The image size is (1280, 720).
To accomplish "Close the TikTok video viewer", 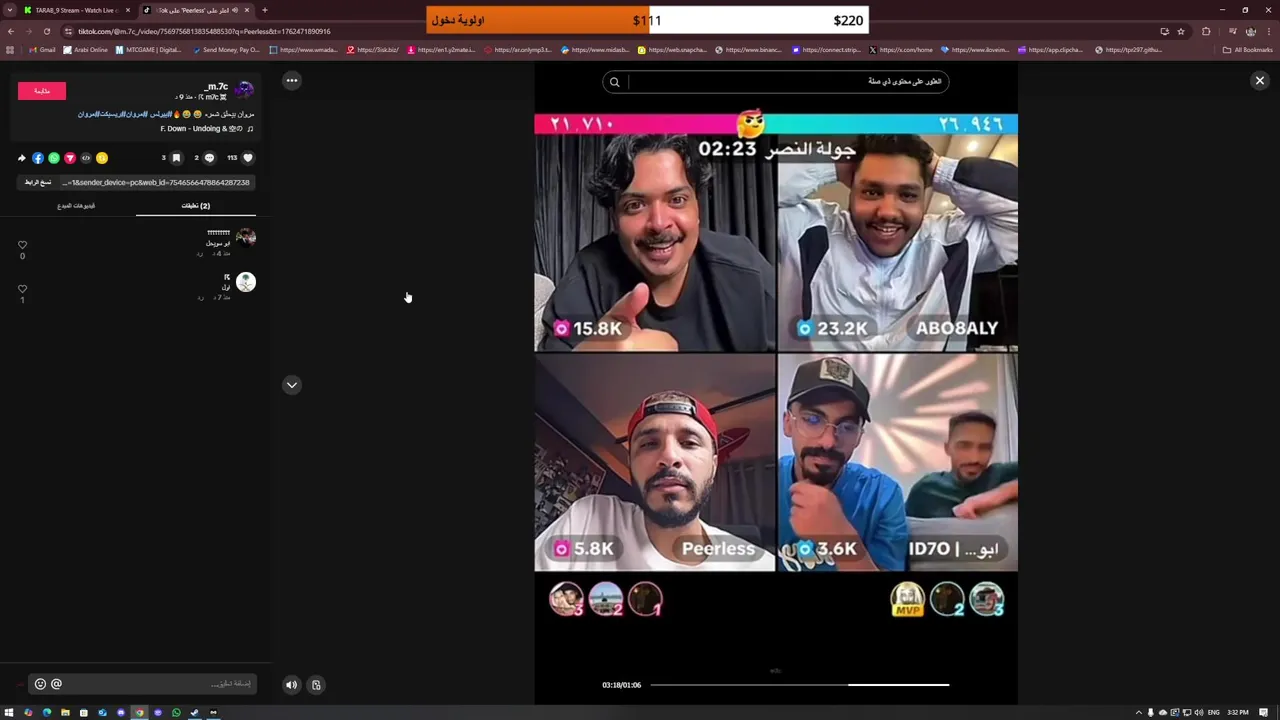I will [x=1259, y=80].
